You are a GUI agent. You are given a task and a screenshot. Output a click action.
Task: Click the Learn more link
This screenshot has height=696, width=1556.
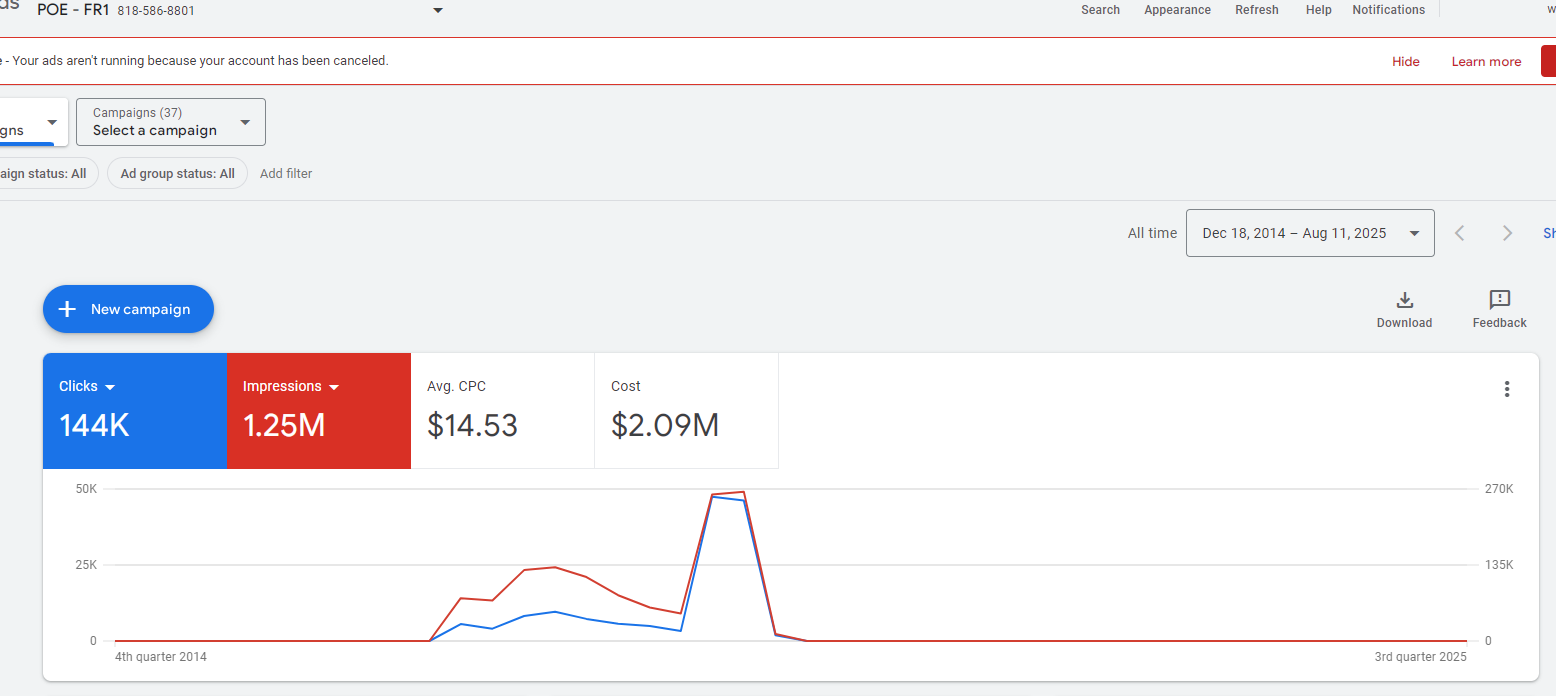[x=1486, y=62]
